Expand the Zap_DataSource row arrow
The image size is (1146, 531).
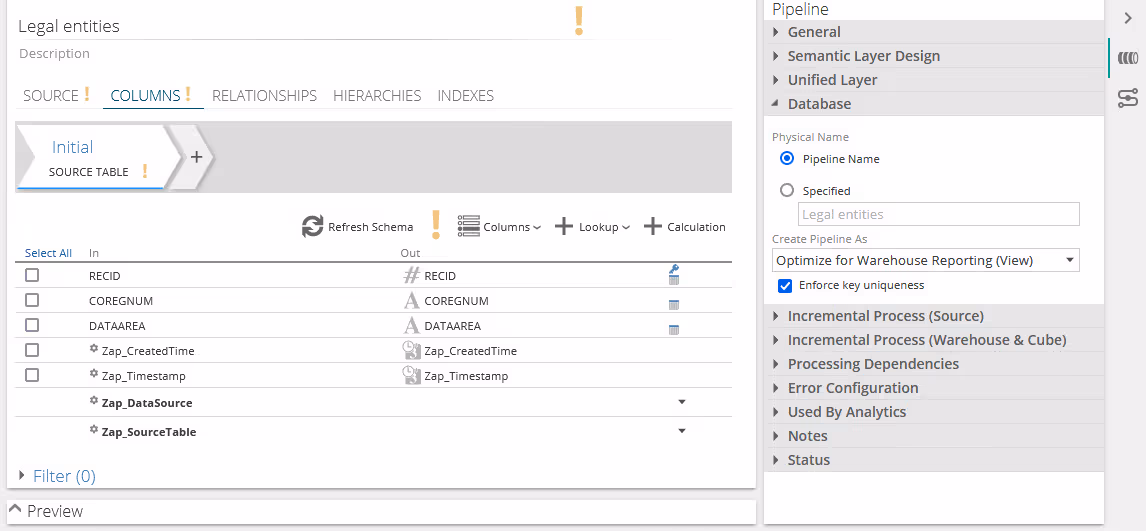682,402
